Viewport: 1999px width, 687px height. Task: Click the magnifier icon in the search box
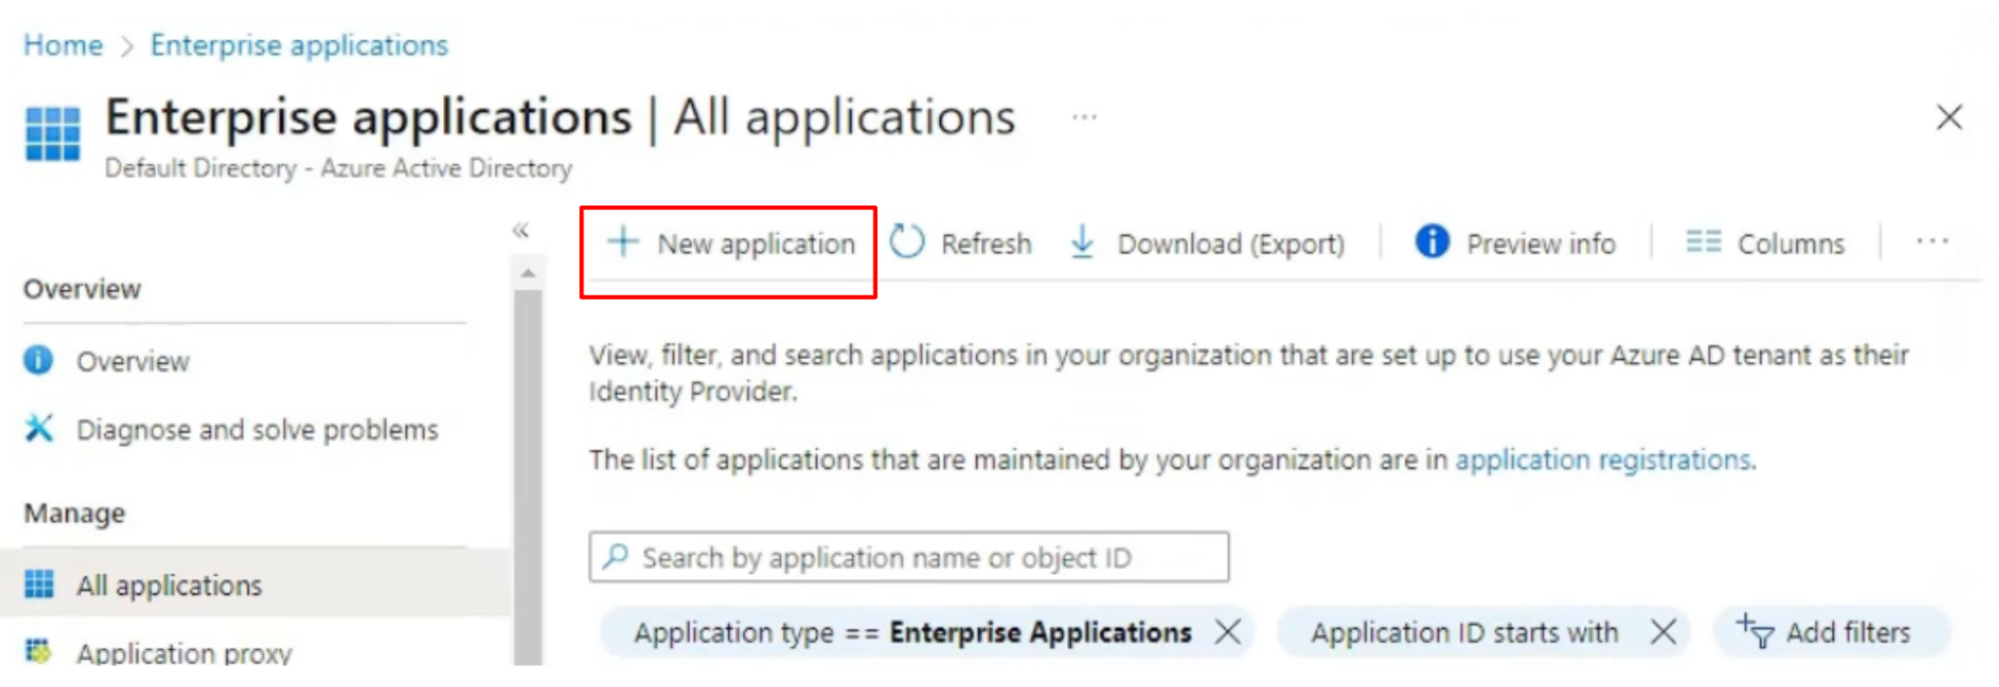pyautogui.click(x=616, y=556)
